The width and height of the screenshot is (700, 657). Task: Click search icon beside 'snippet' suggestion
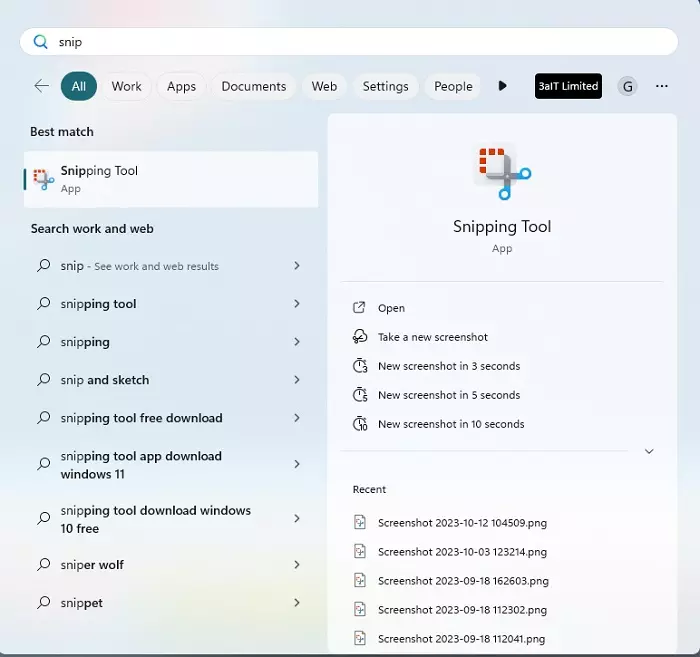tap(43, 602)
